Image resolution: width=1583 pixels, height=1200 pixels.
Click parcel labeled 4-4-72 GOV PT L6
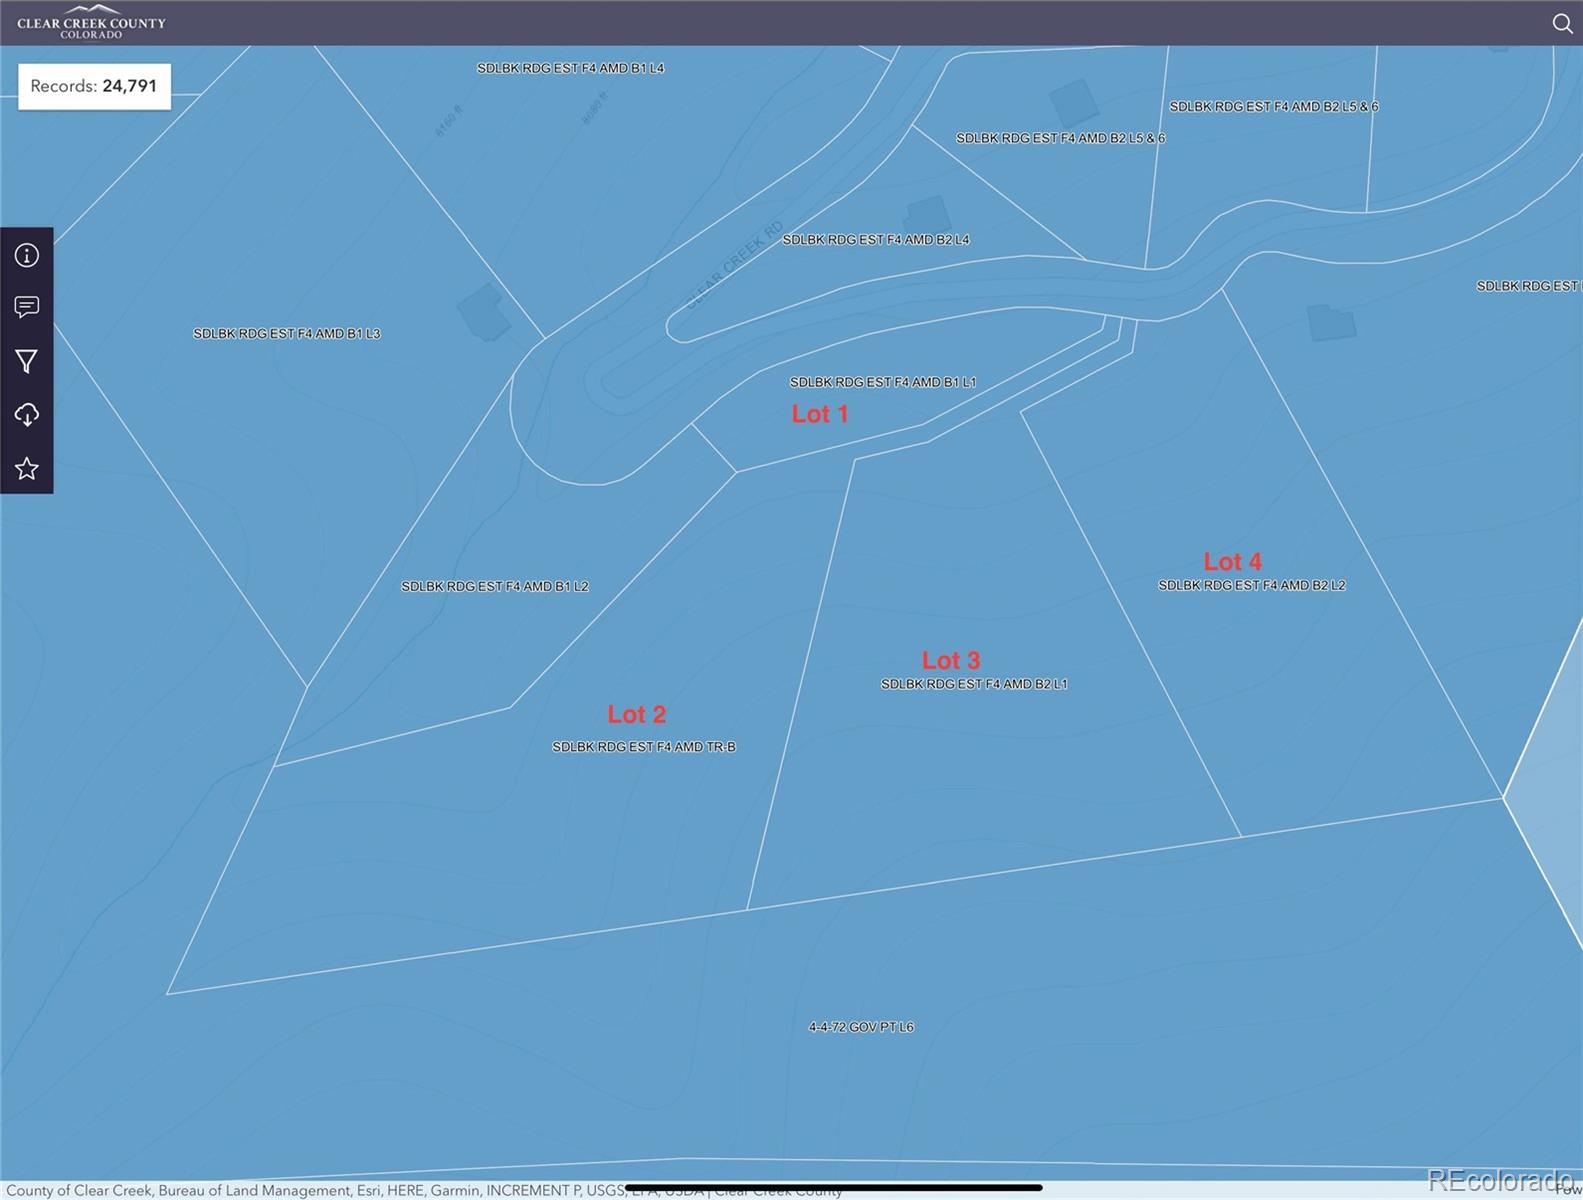pyautogui.click(x=860, y=1027)
